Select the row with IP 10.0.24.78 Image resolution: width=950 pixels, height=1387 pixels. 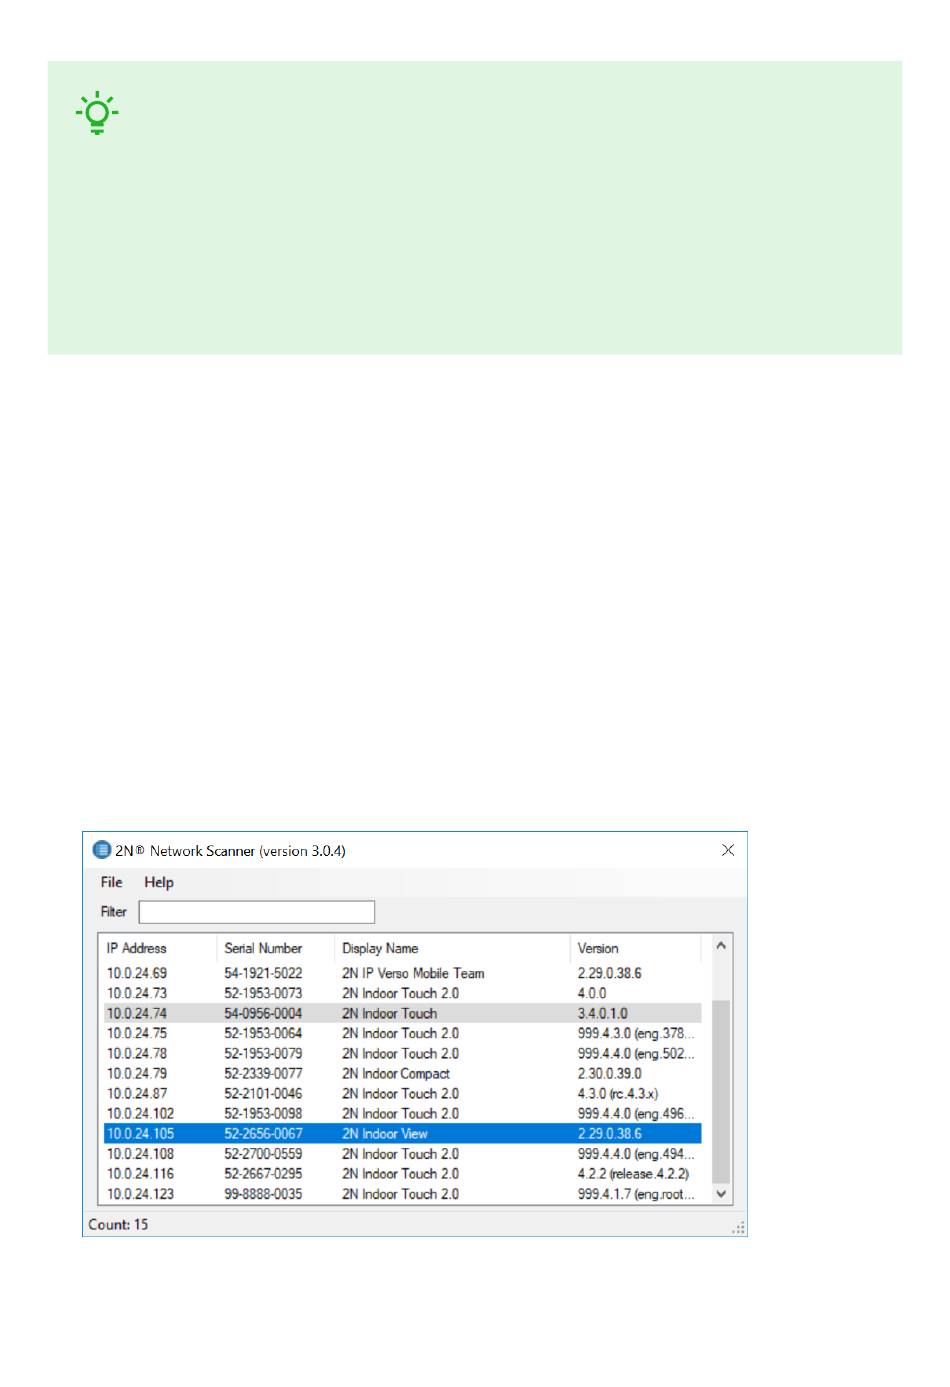pos(403,1053)
